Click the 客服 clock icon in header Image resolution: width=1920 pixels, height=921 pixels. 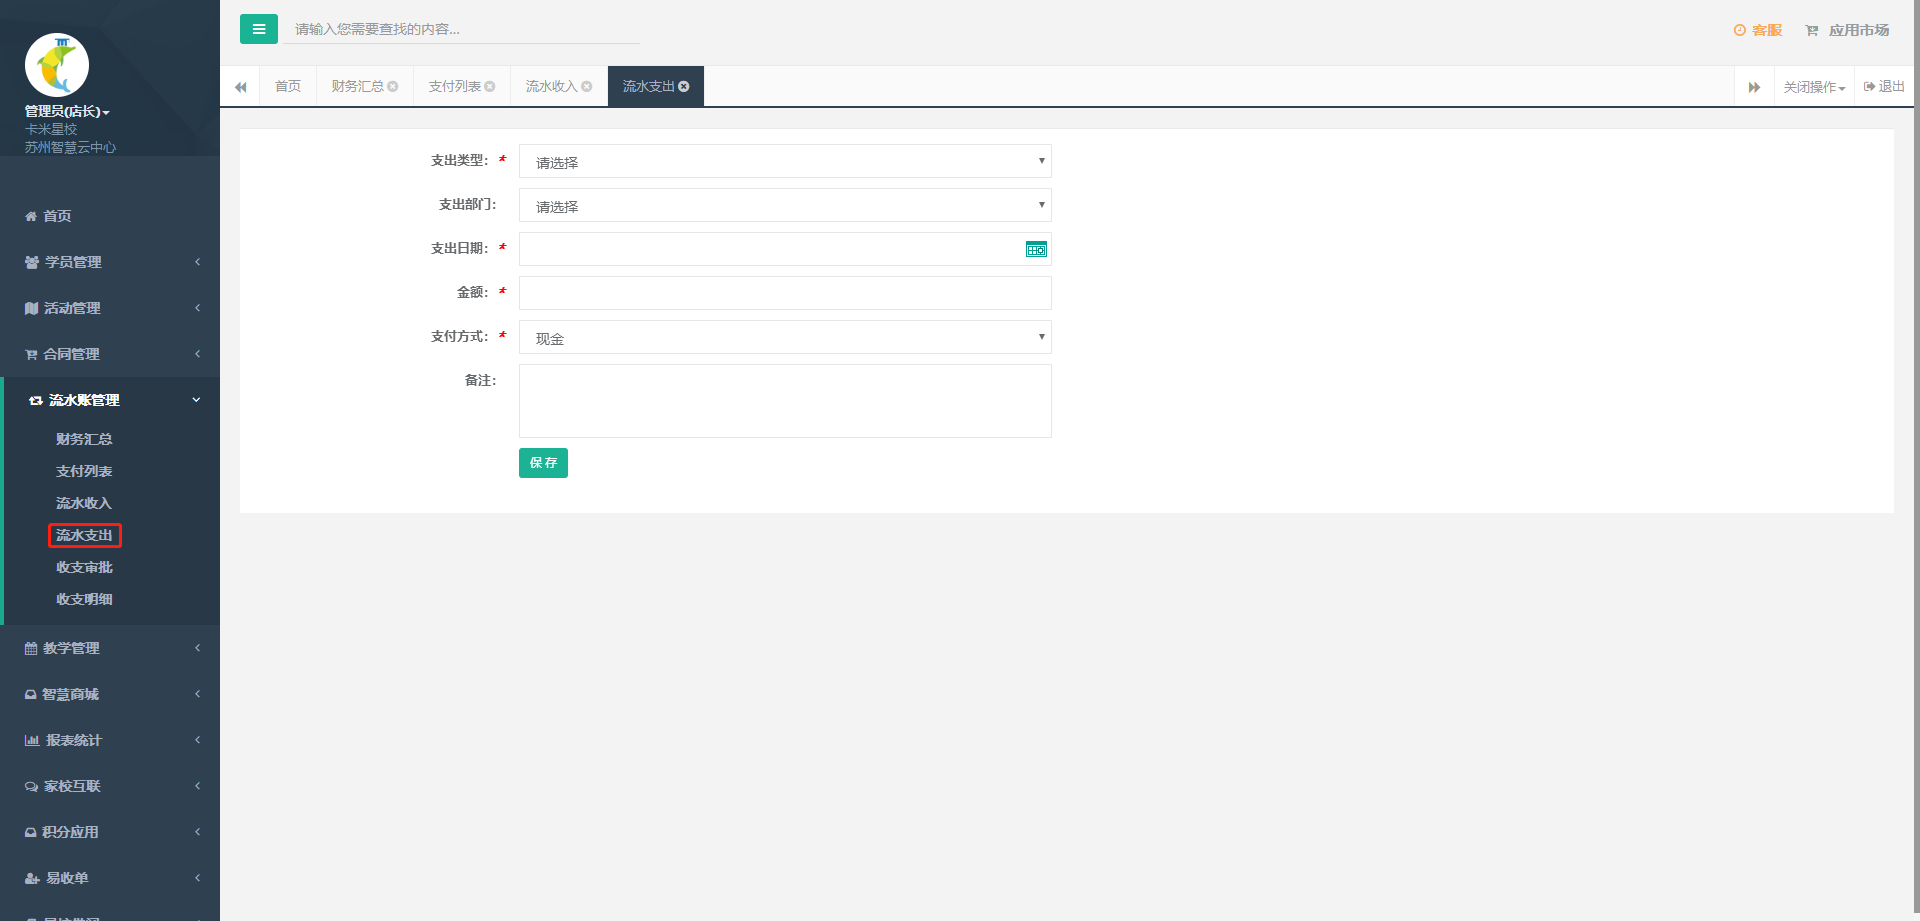(x=1740, y=31)
